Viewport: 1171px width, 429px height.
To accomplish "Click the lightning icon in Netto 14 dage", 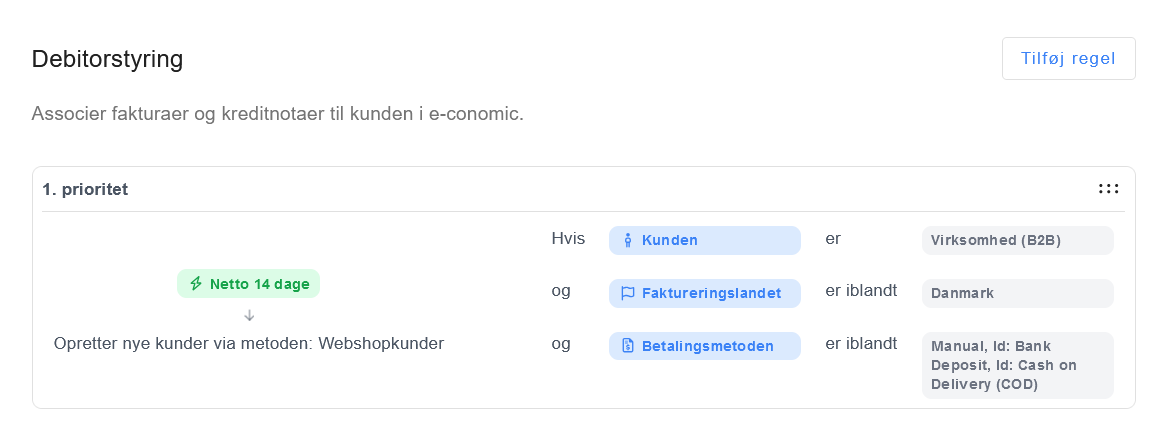I will coord(196,284).
